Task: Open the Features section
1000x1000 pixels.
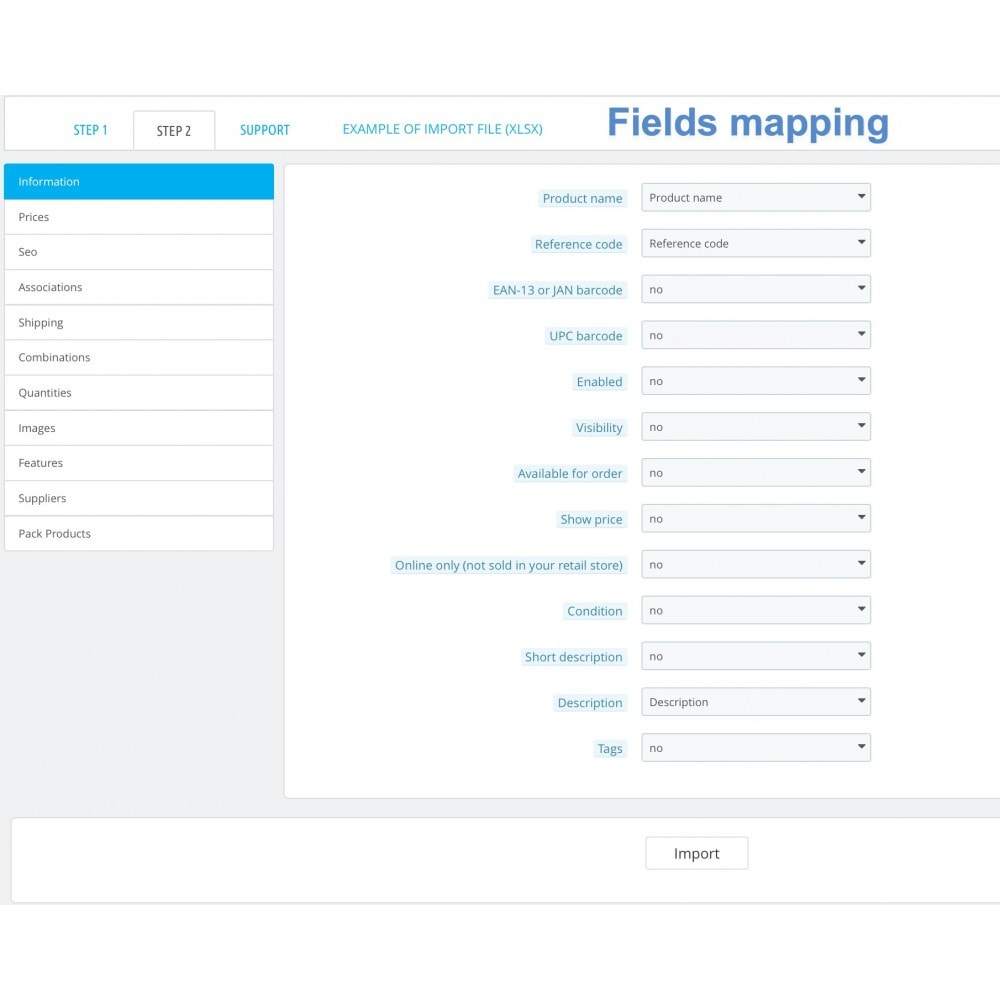Action: pos(139,463)
